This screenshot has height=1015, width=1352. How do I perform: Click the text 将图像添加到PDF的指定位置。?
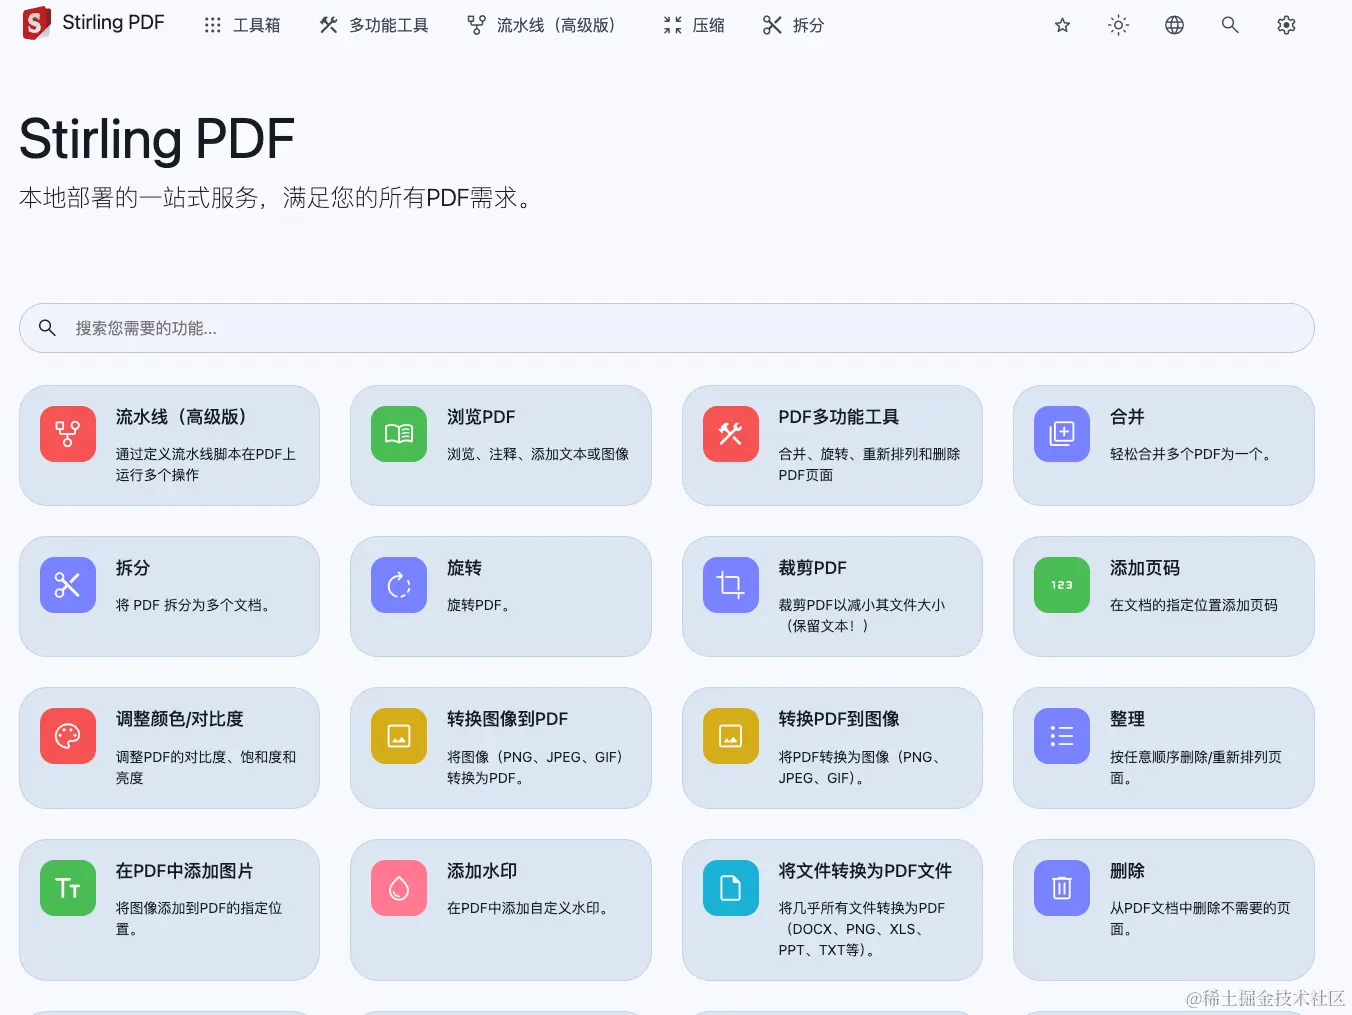pyautogui.click(x=199, y=918)
